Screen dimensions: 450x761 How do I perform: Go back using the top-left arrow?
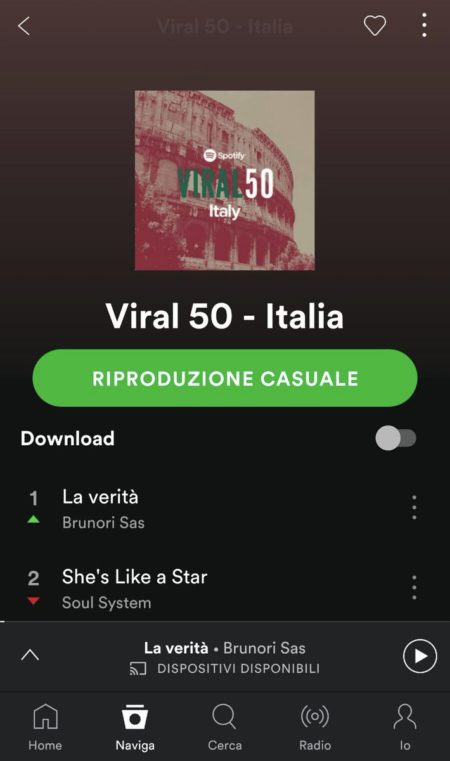[24, 26]
